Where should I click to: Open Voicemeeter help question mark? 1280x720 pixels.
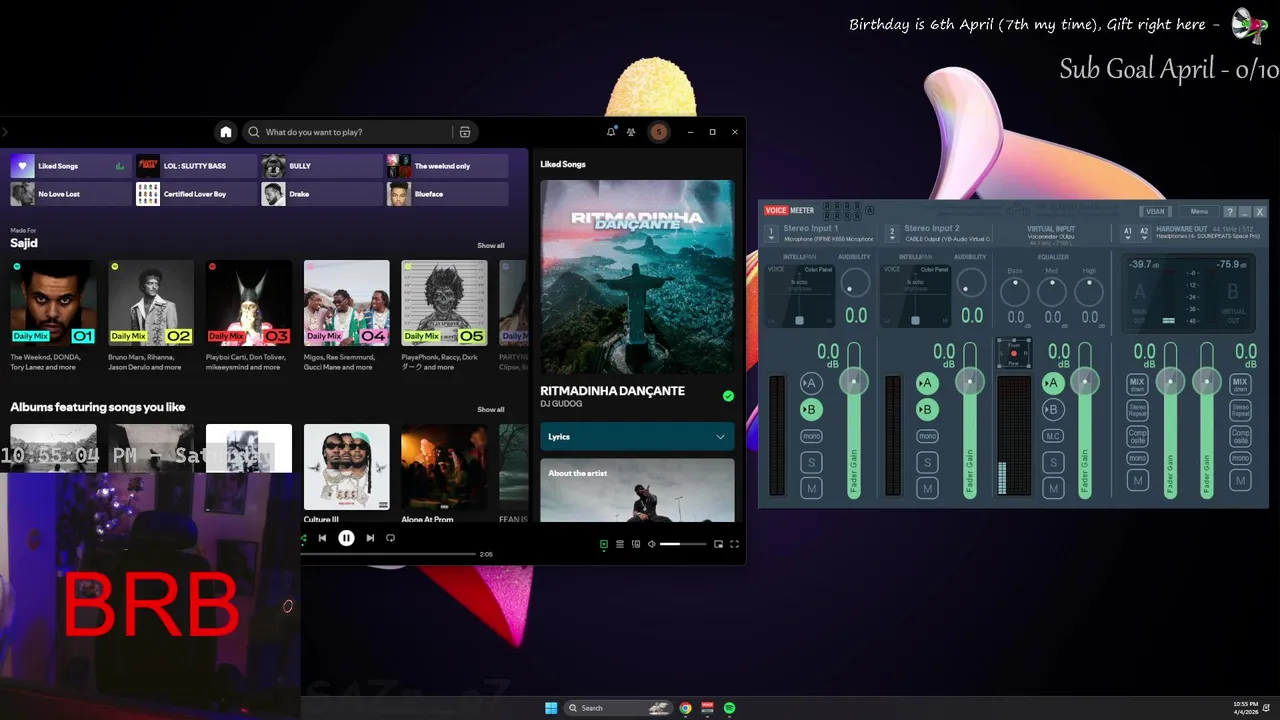coord(1230,211)
